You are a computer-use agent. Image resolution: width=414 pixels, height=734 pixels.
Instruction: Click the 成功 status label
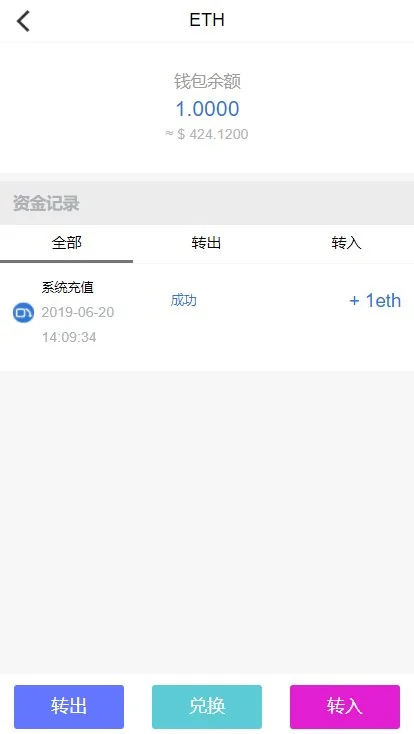(x=184, y=300)
